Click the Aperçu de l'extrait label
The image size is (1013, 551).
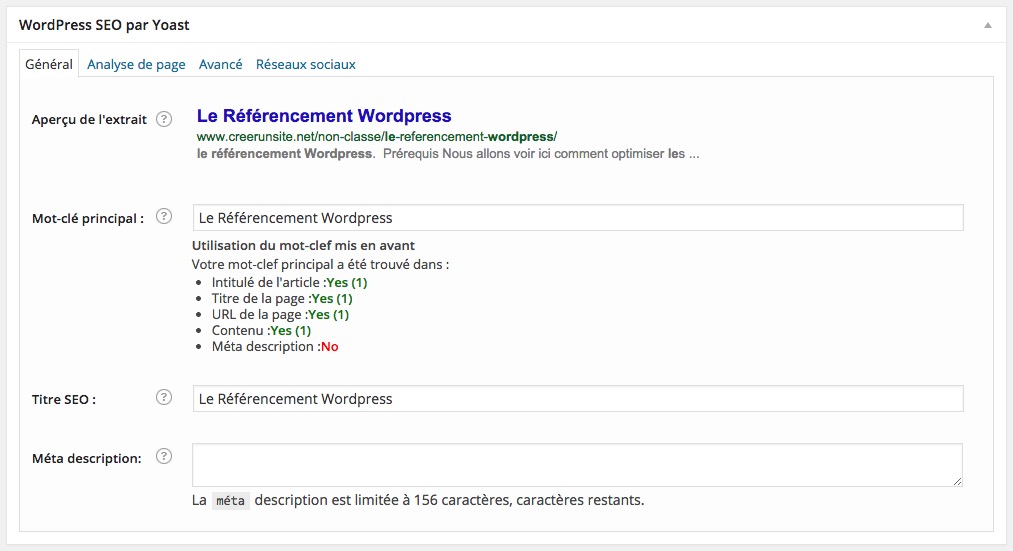(x=89, y=120)
